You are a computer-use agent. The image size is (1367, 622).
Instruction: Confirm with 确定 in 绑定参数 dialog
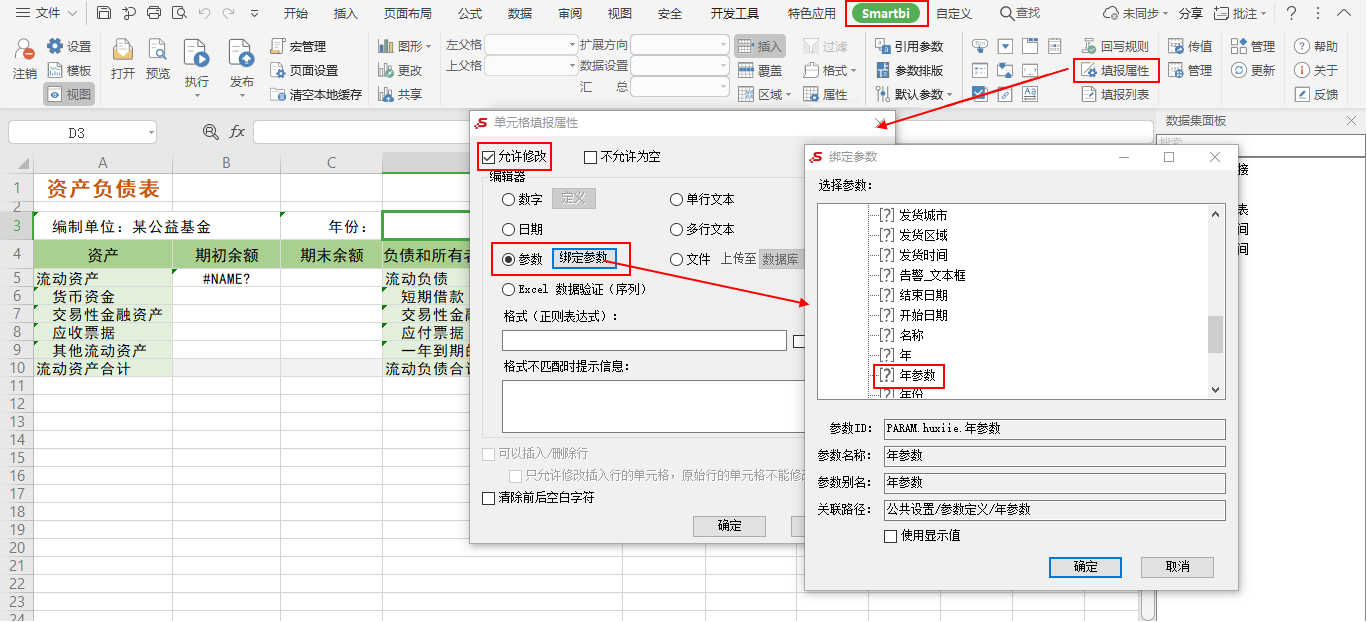(1085, 567)
